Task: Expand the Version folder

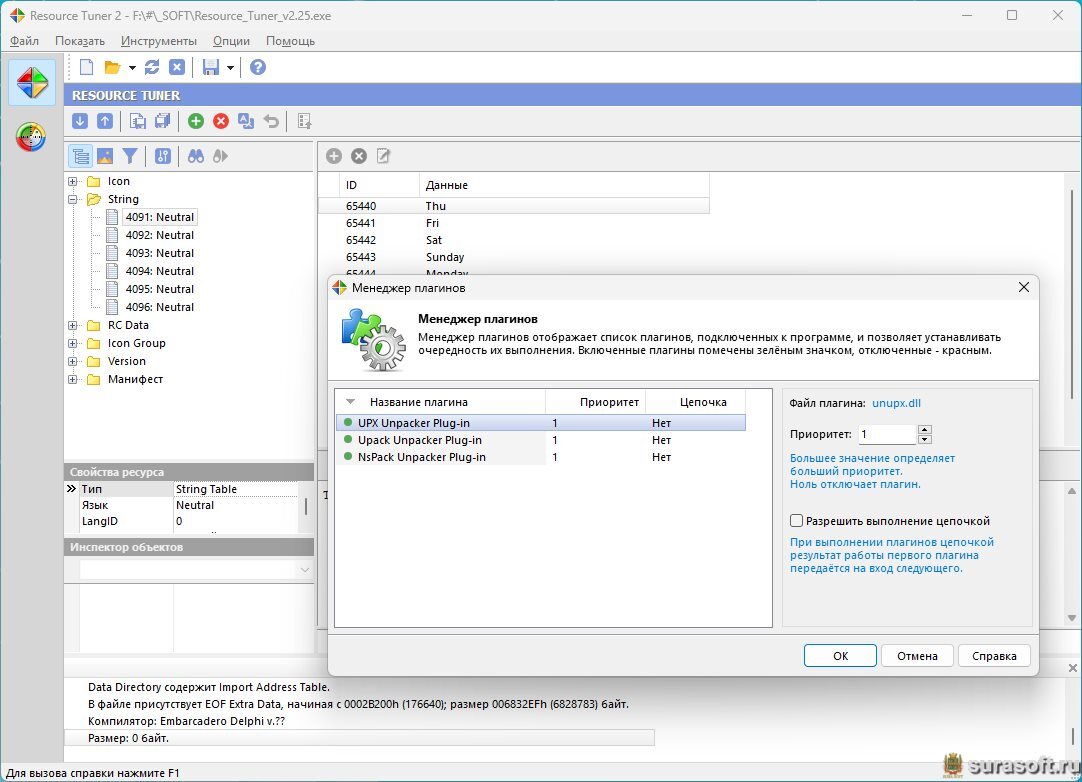Action: pos(72,361)
